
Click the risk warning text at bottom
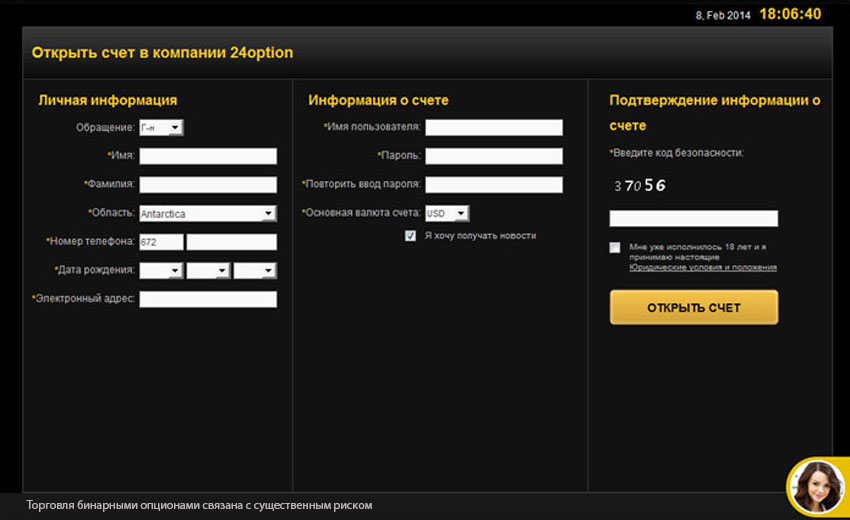199,505
